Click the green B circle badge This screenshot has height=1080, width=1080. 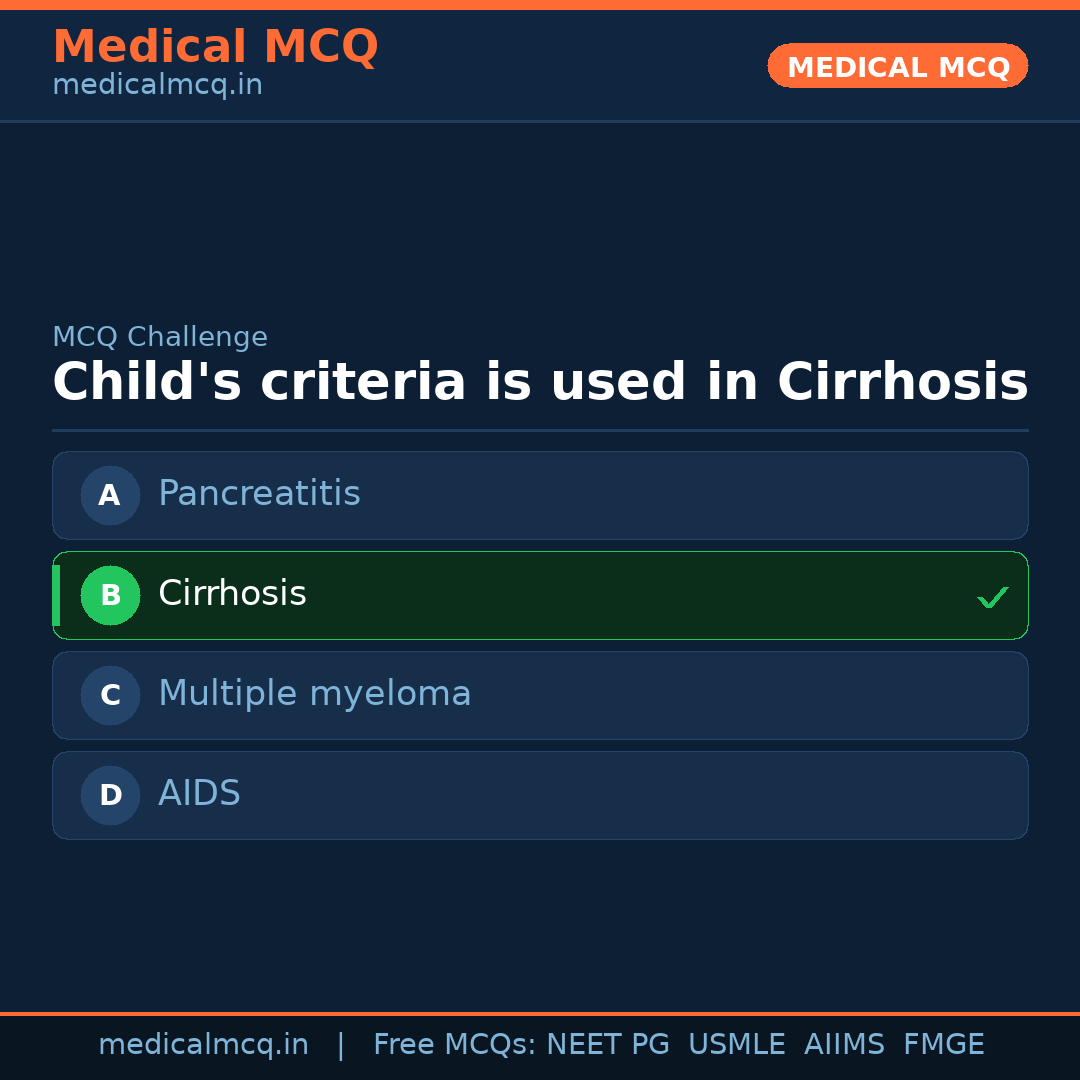point(110,595)
